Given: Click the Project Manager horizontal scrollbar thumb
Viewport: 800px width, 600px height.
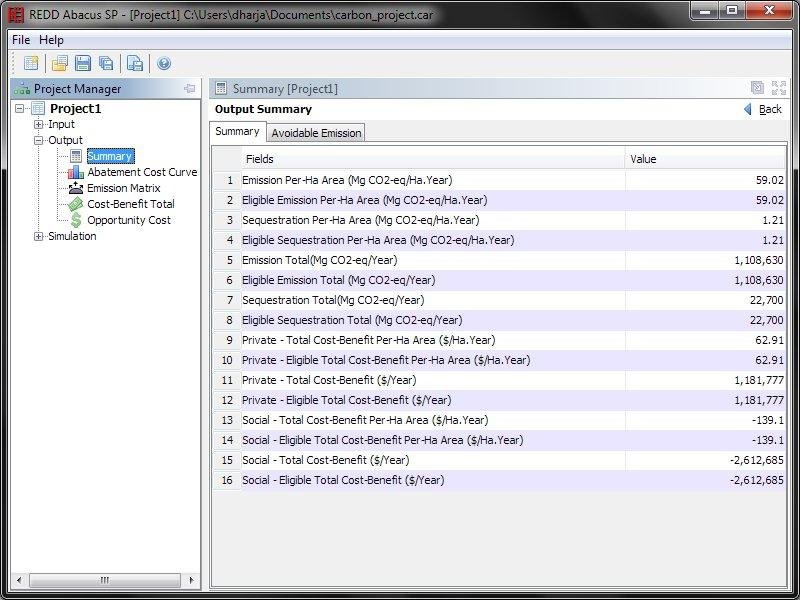Looking at the screenshot, I should pos(105,580).
